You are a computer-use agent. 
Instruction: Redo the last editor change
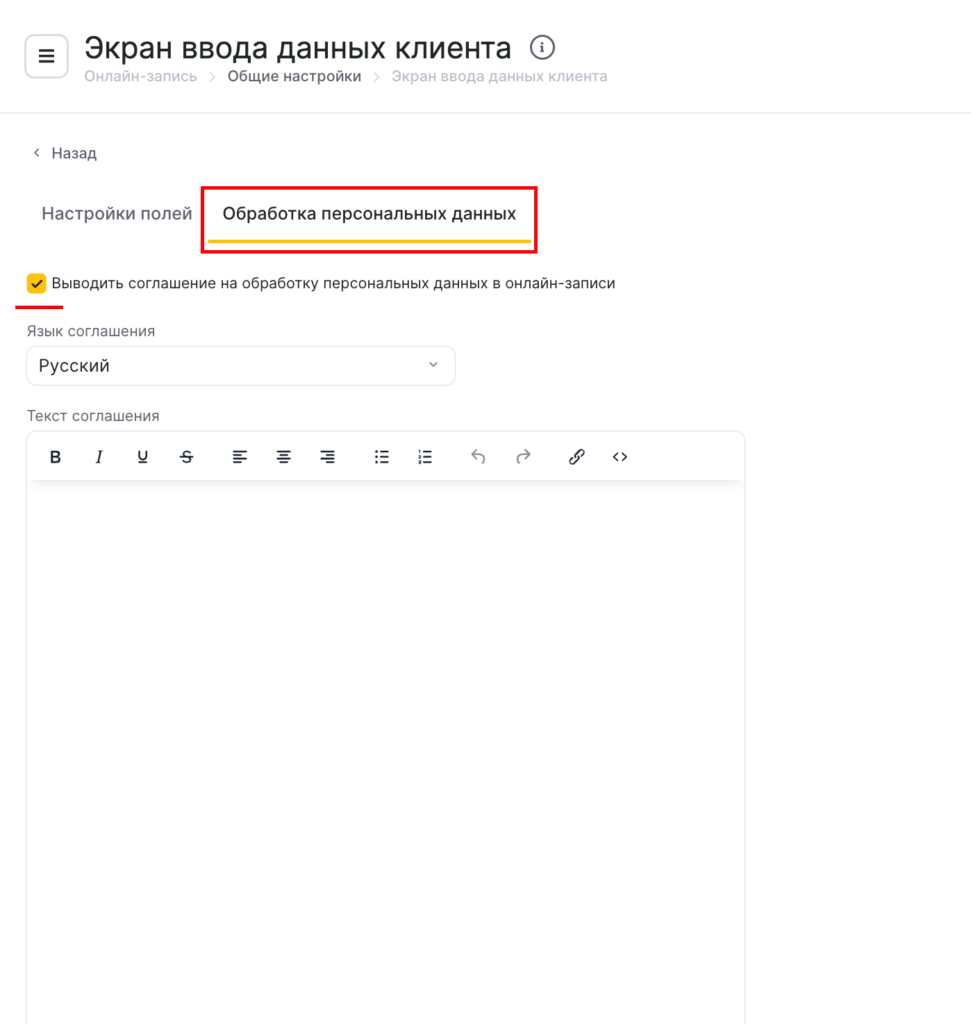click(x=522, y=457)
